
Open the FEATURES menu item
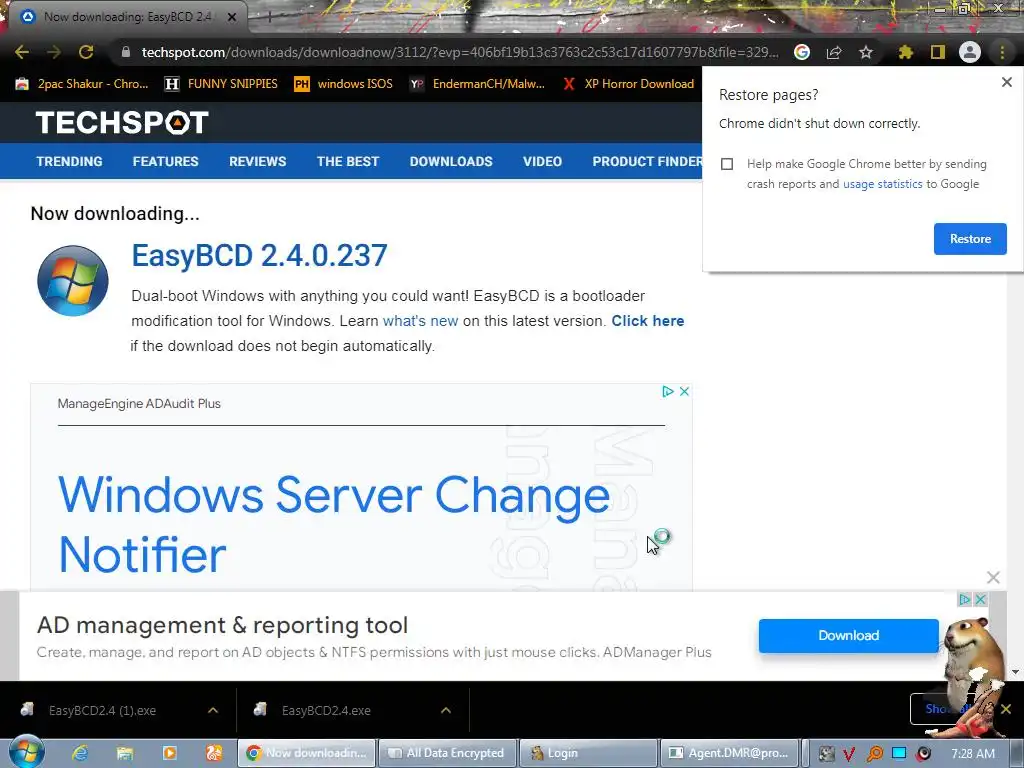165,161
